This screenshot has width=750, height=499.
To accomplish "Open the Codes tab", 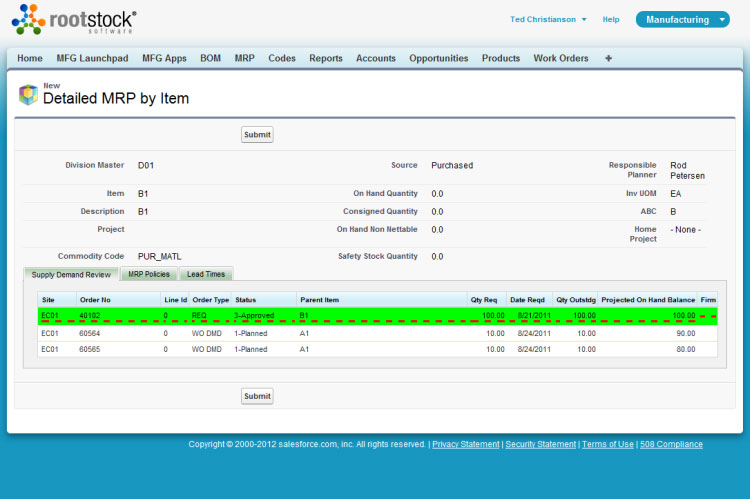I will 282,58.
